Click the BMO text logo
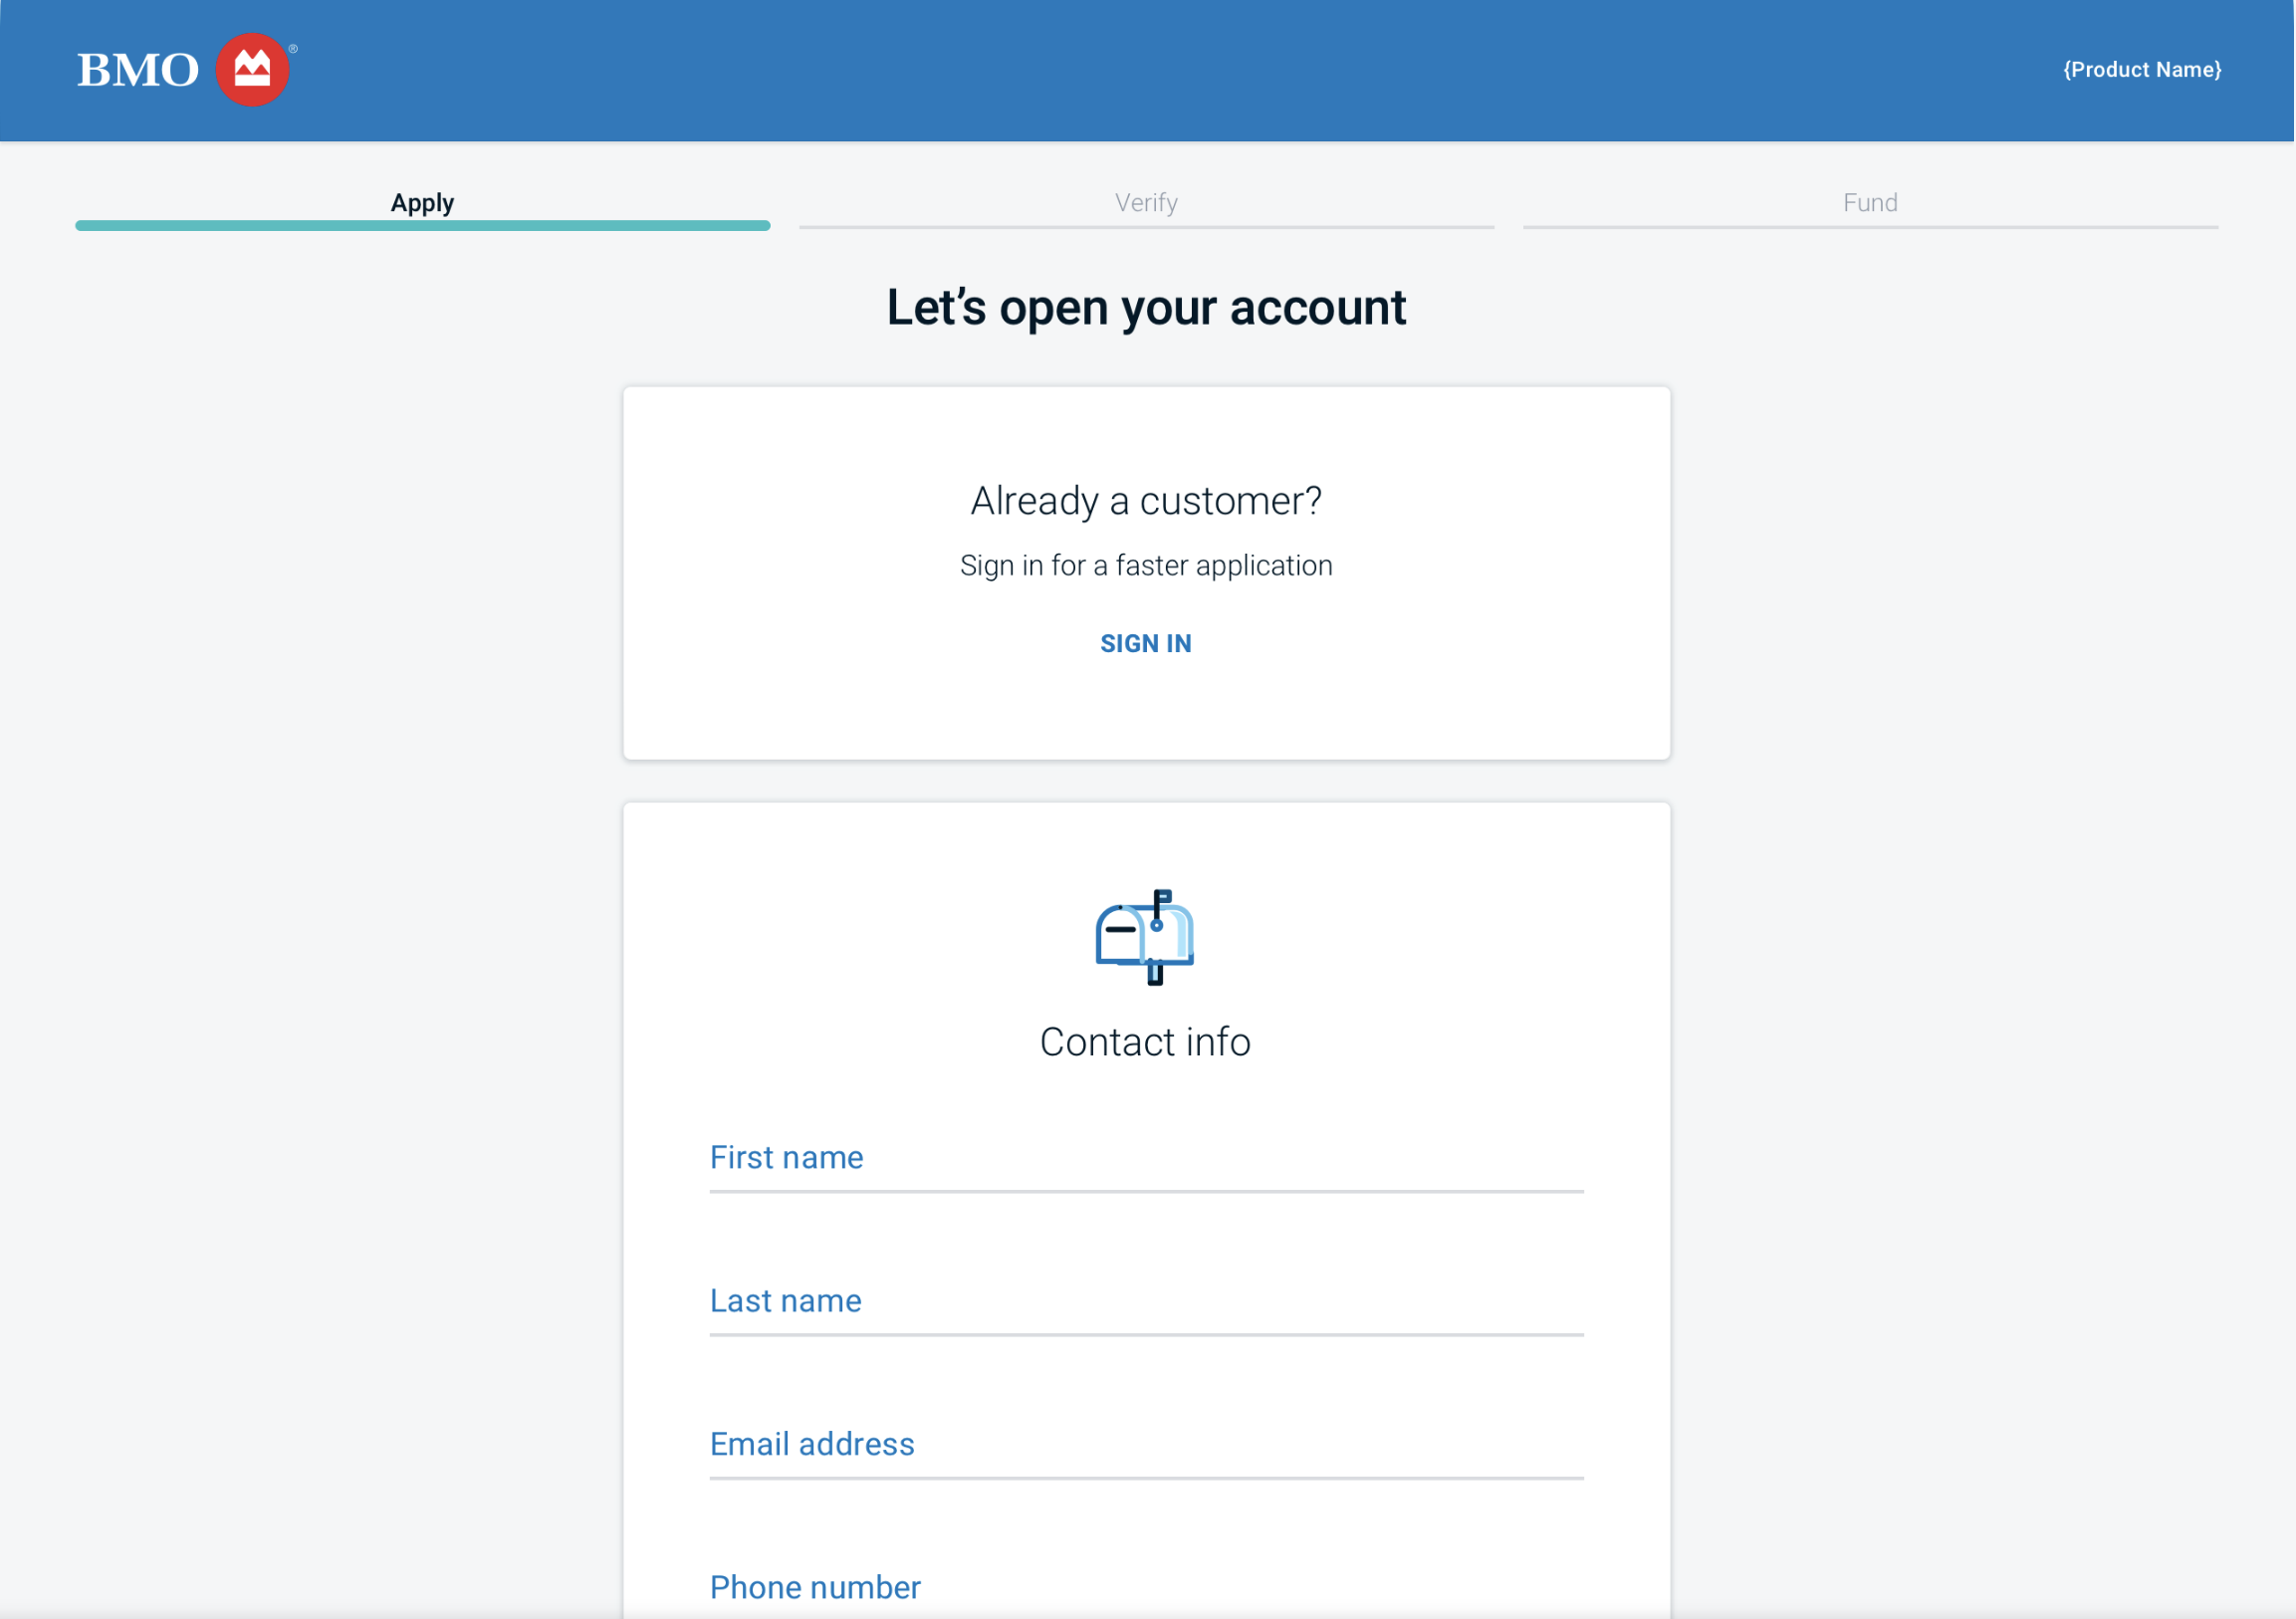The height and width of the screenshot is (1619, 2296). (136, 69)
